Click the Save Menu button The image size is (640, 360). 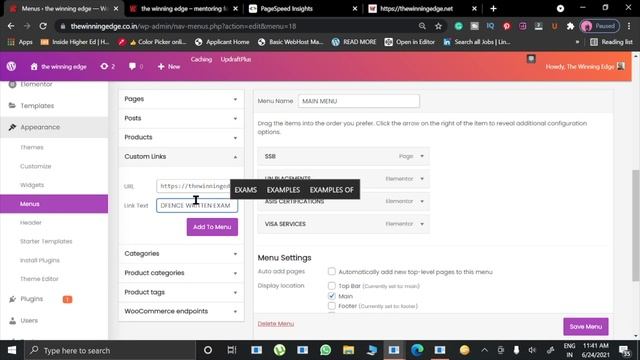[586, 327]
